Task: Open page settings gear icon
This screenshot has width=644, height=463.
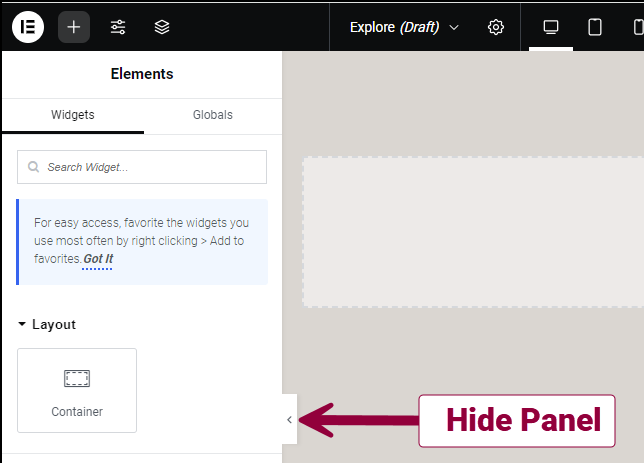Action: pos(496,27)
